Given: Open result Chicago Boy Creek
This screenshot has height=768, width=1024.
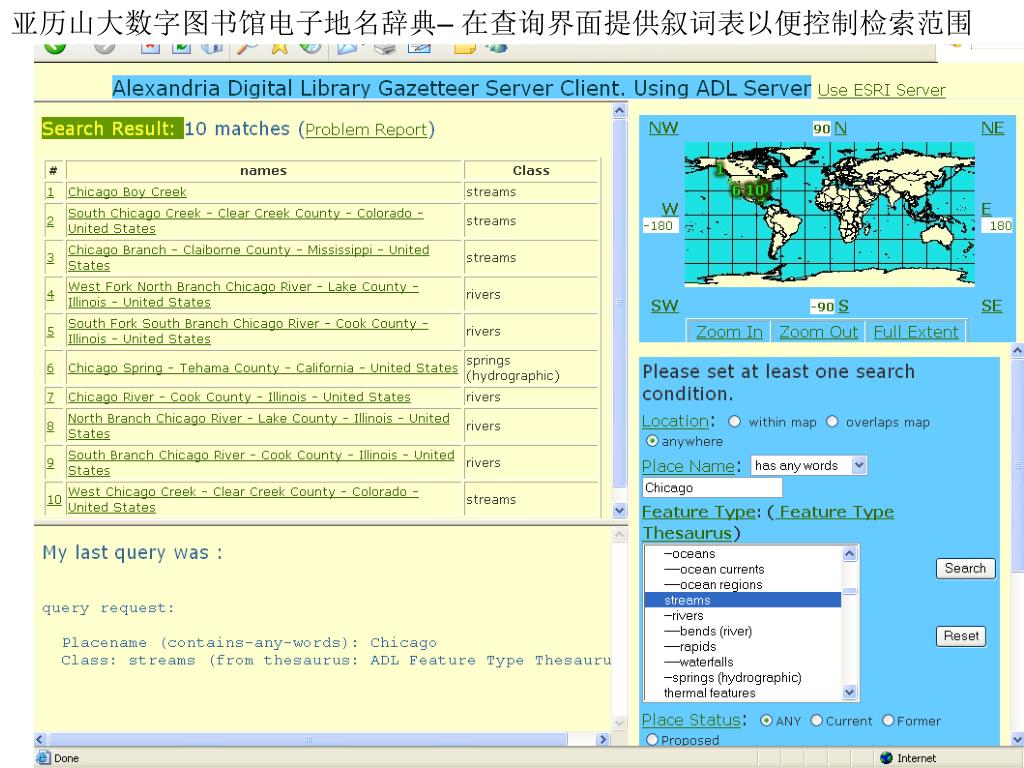Looking at the screenshot, I should pos(127,192).
